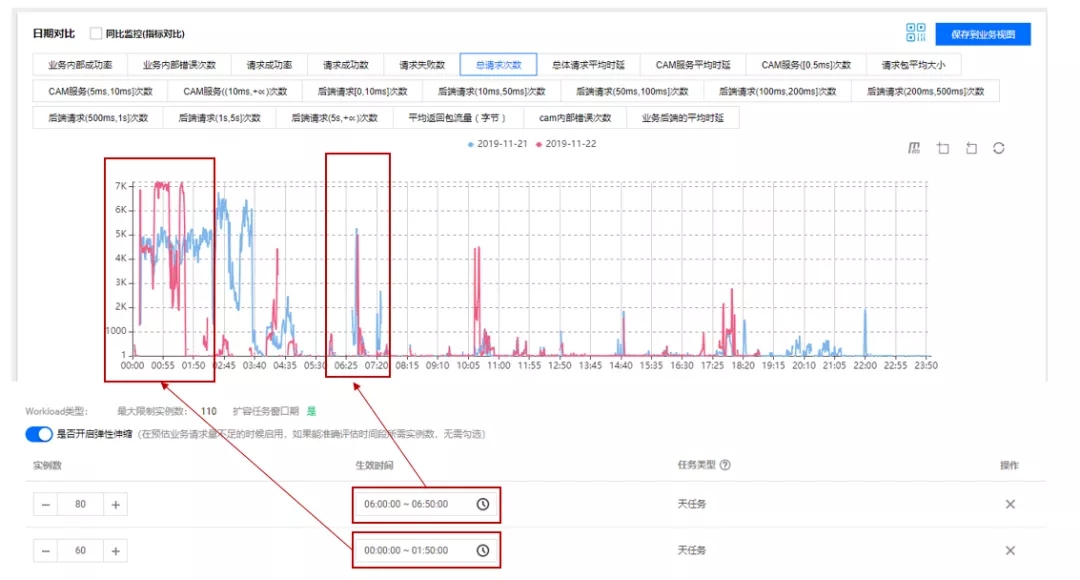
Task: Click the instance count field showing 60
Action: [81, 550]
